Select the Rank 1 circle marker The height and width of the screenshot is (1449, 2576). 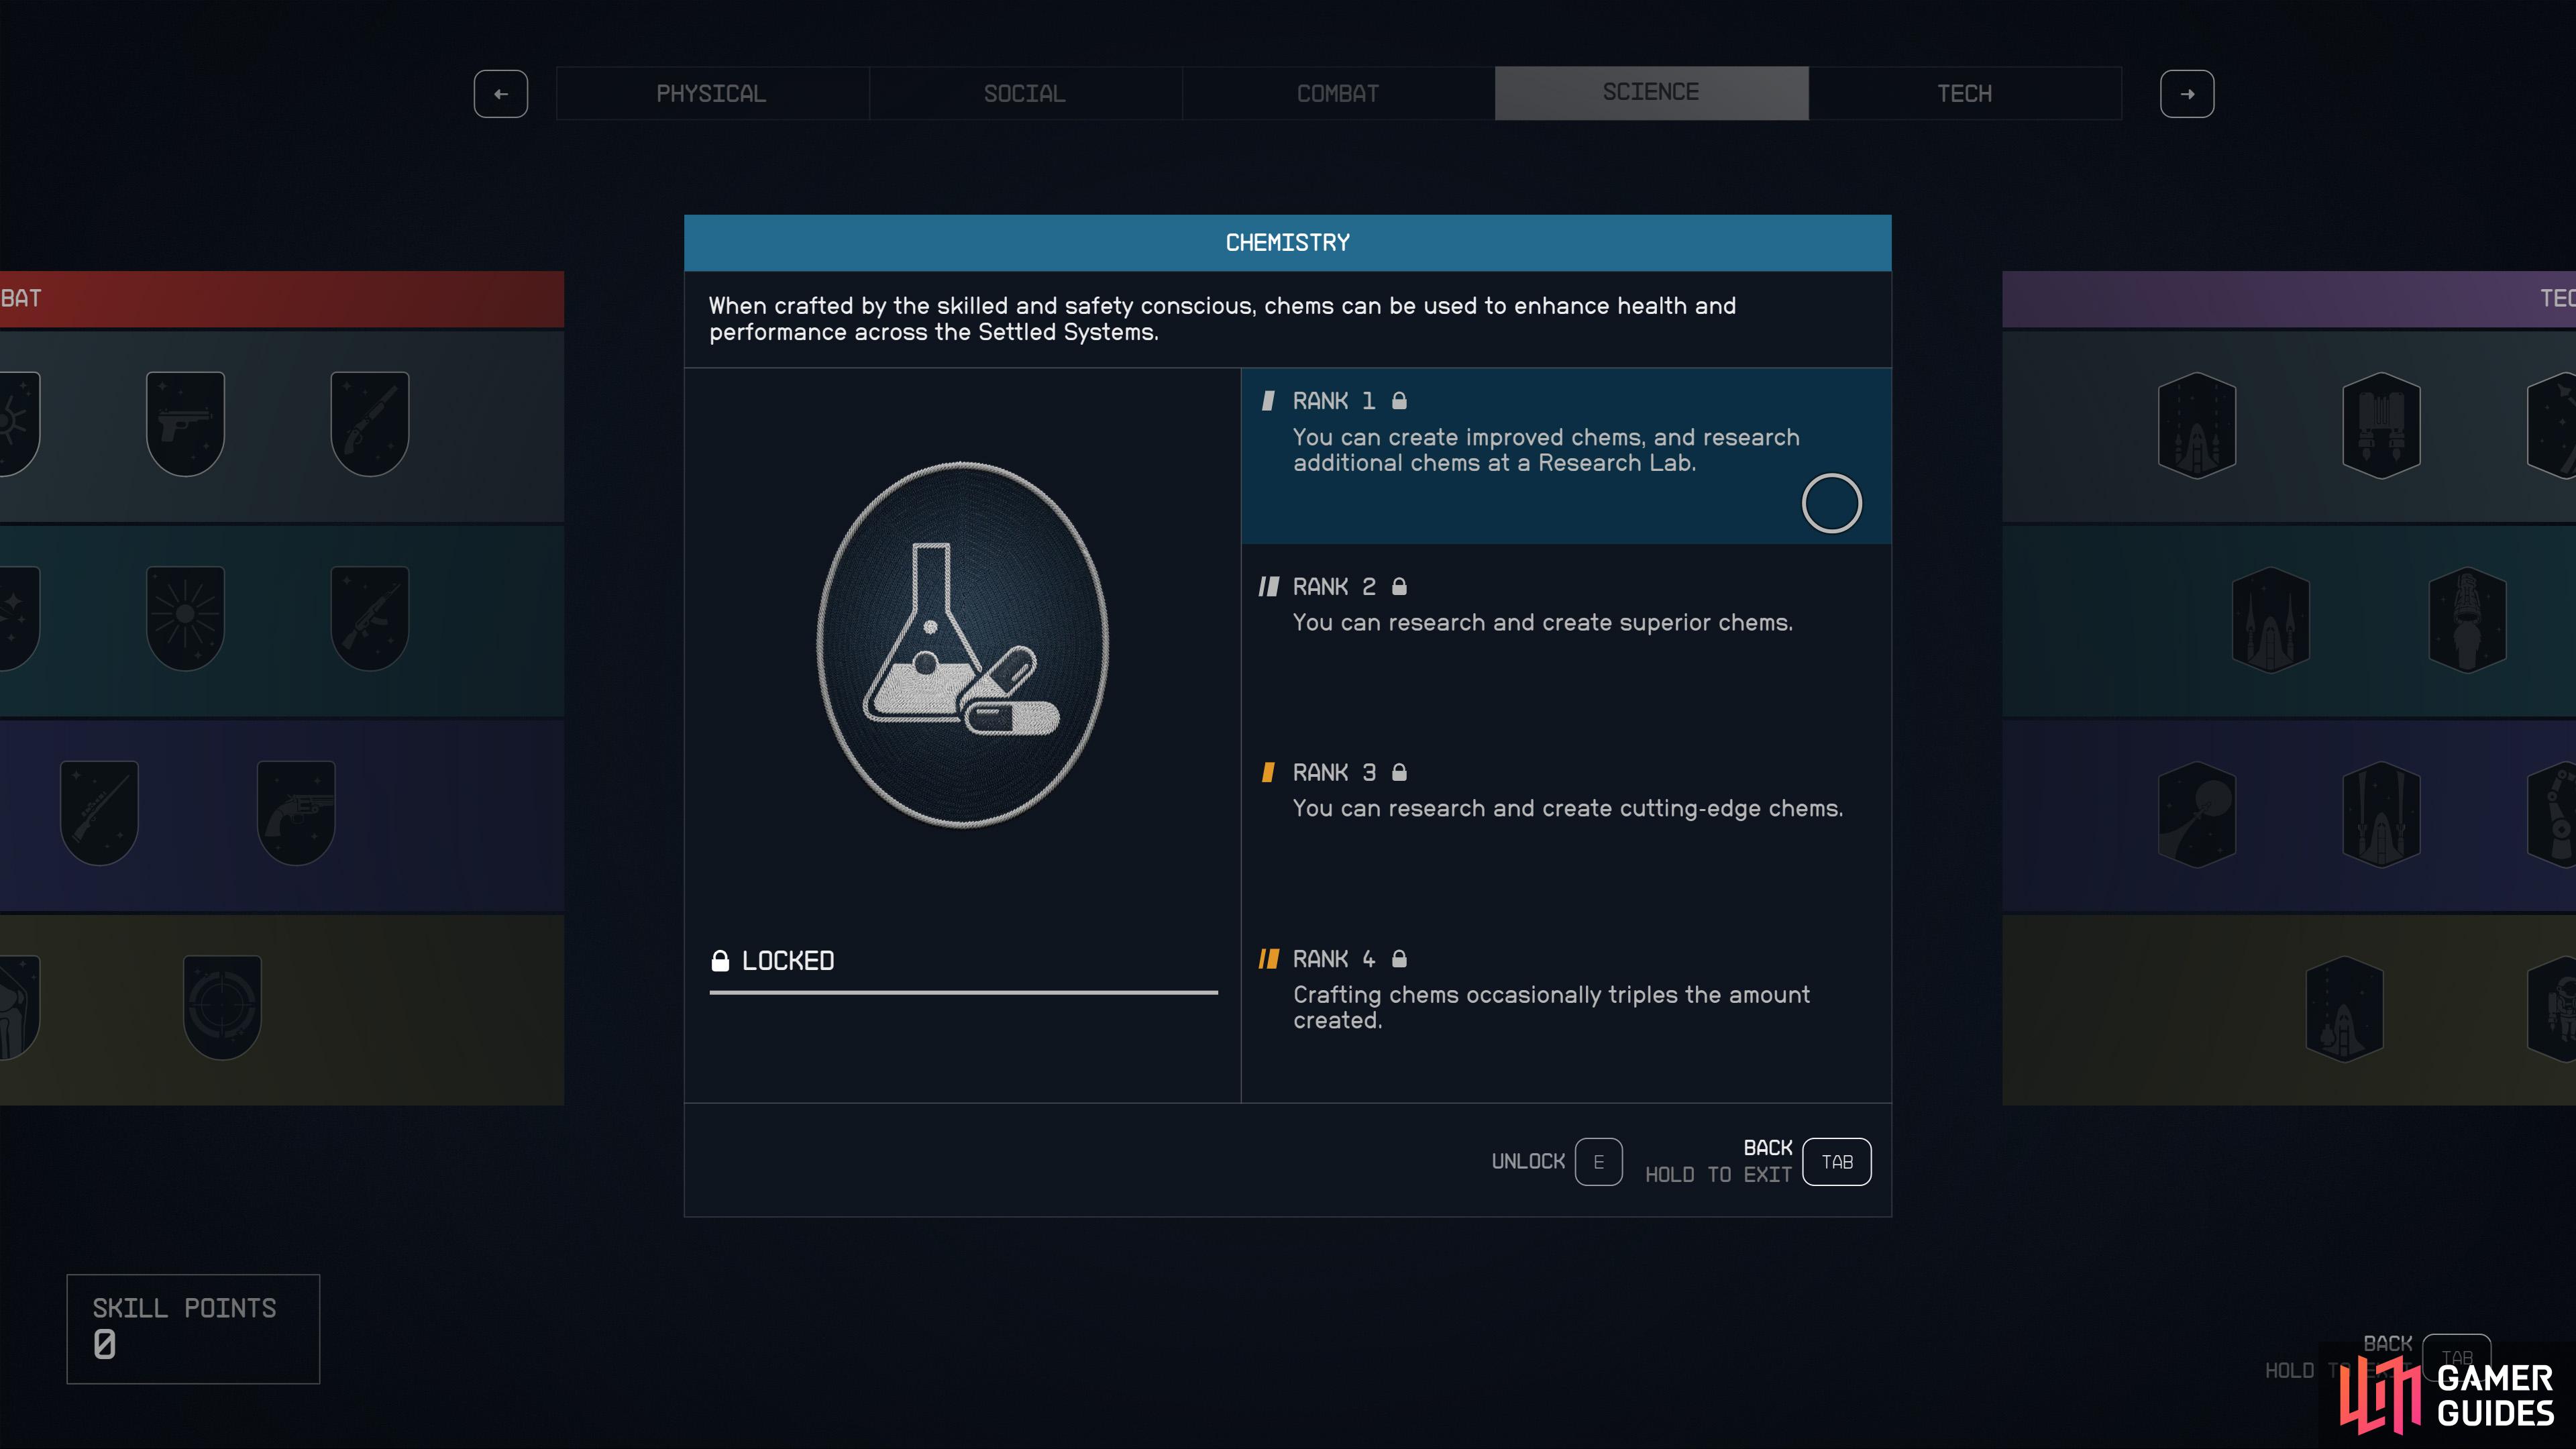pos(1831,503)
